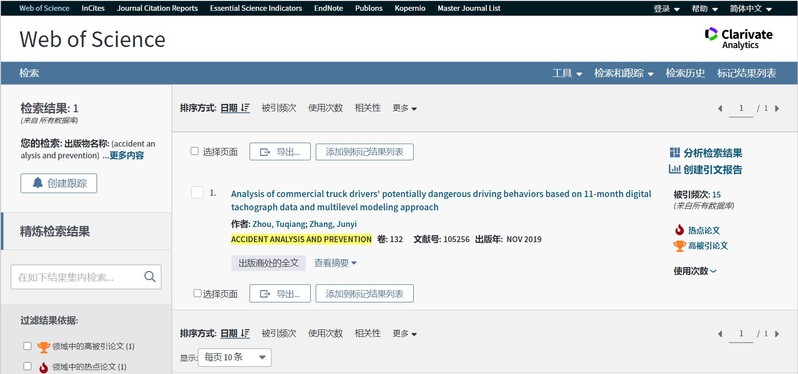Click the bottom 导出... button
Image resolution: width=798 pixels, height=374 pixels.
pyautogui.click(x=280, y=294)
